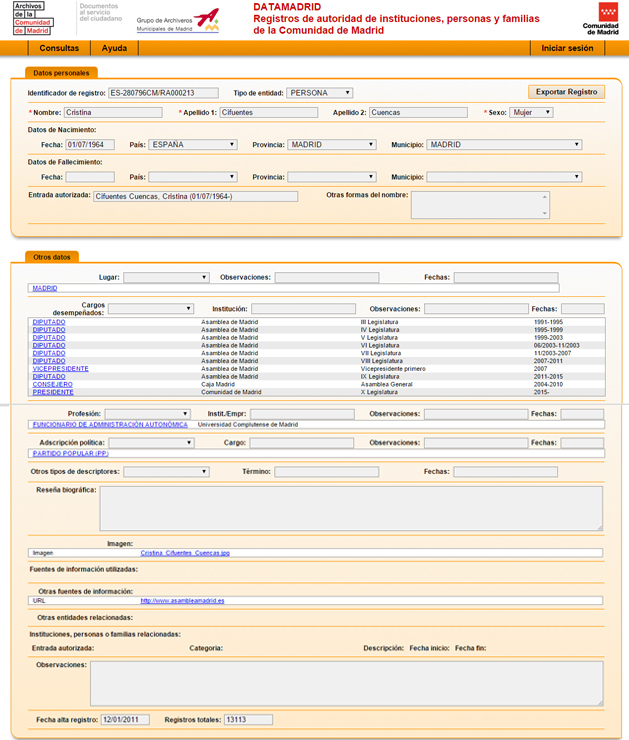
Task: Click 'Universidad Complutense de Madrid' text
Action: (x=248, y=425)
